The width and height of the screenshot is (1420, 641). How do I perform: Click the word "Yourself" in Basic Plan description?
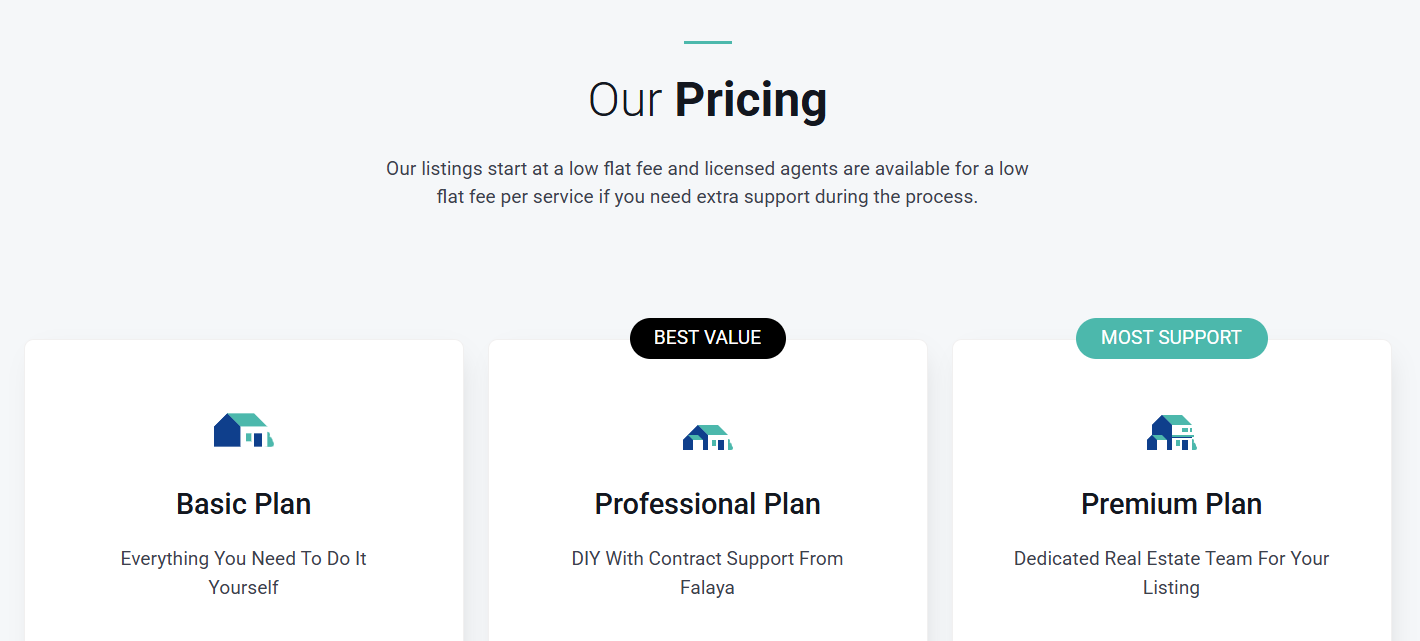click(243, 588)
